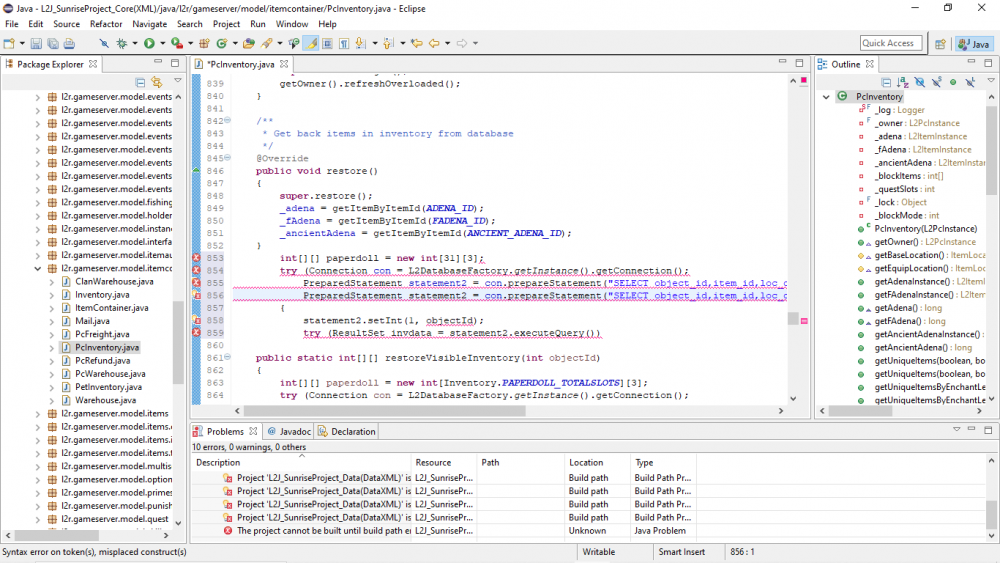This screenshot has height=563, width=1000.
Task: Click the Run (green play) toolbar button
Action: [148, 44]
